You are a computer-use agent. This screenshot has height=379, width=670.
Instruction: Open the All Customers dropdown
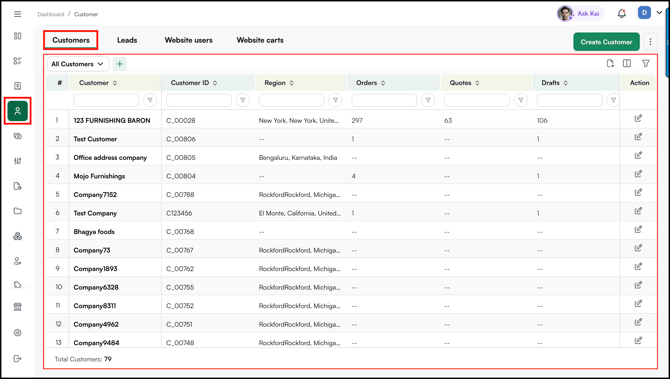click(x=78, y=64)
